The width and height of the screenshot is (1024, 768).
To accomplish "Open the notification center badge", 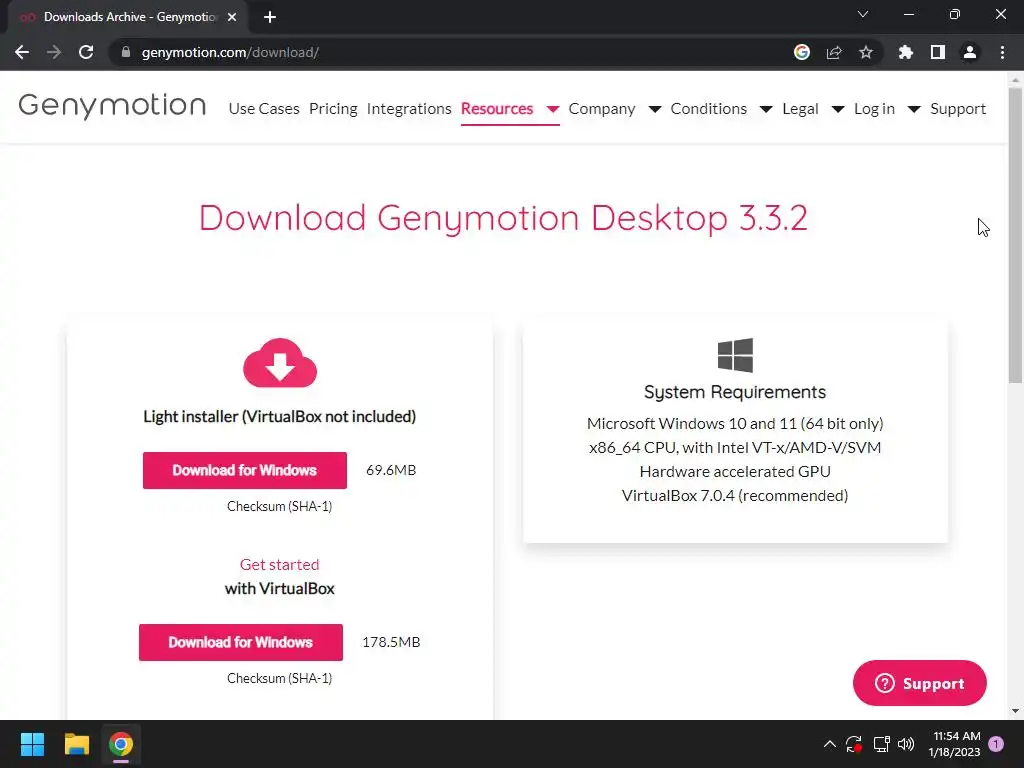I will coord(996,744).
